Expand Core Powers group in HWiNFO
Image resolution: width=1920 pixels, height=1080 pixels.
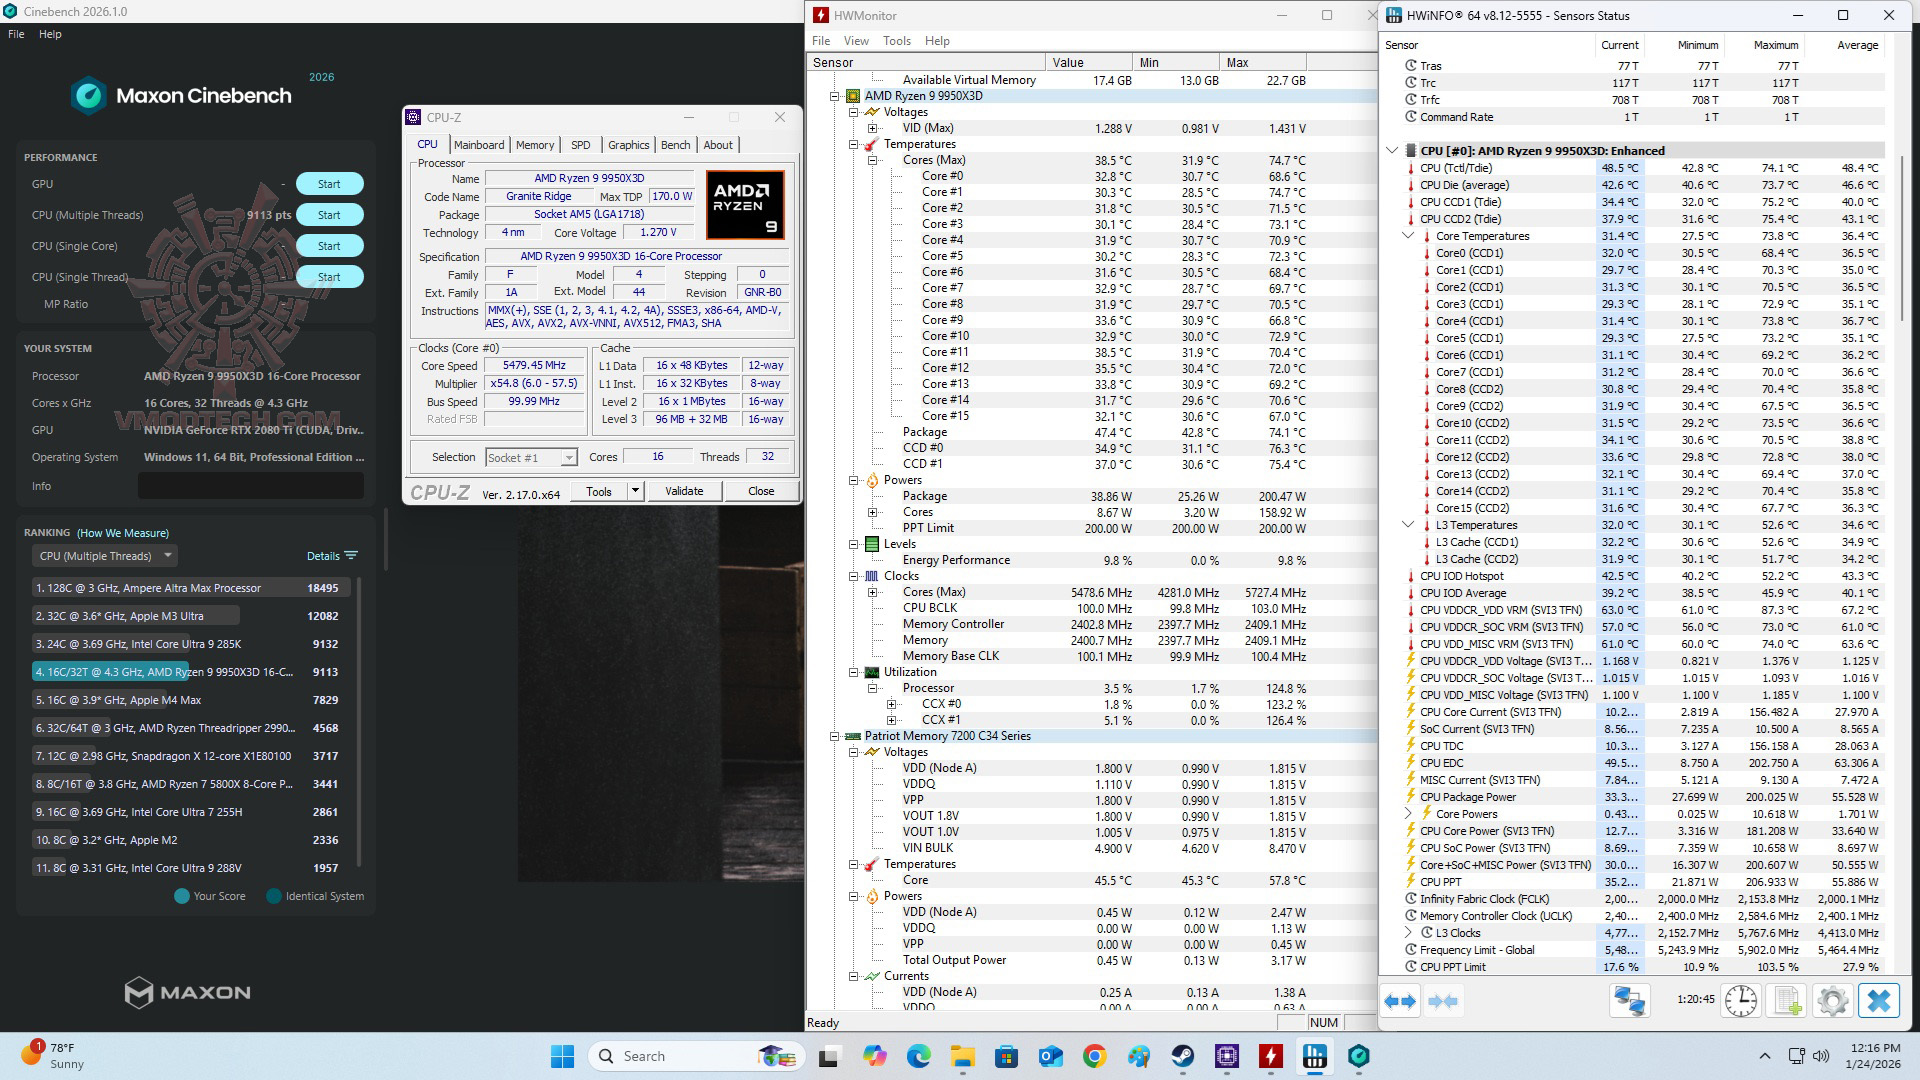pos(1408,814)
